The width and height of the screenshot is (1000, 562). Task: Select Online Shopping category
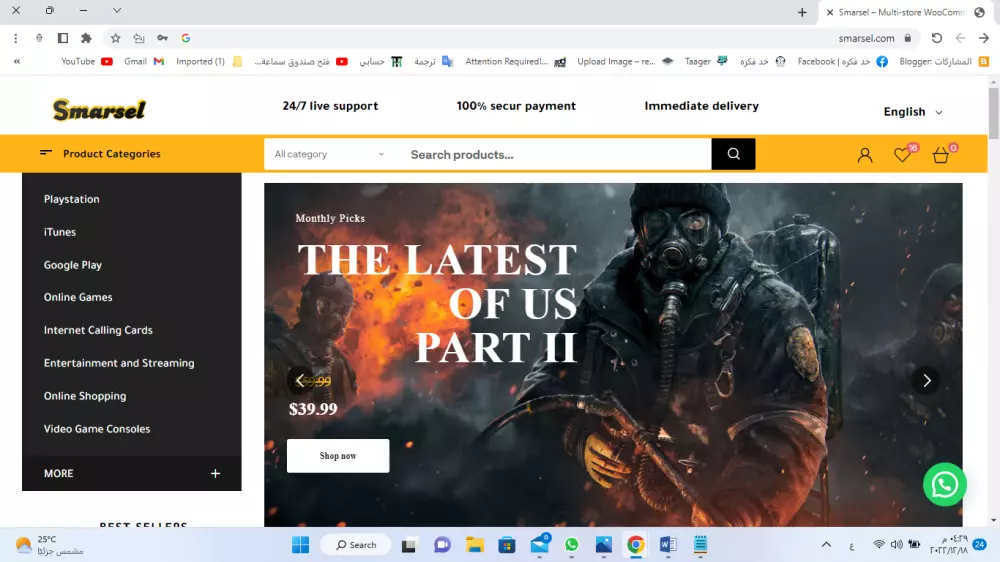coord(85,396)
